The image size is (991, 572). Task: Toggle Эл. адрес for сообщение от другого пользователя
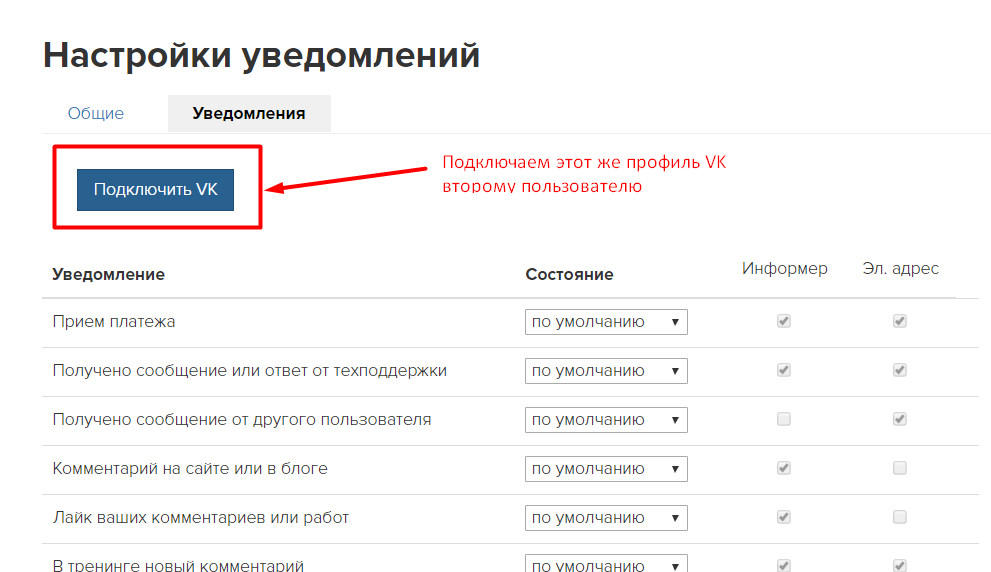[900, 419]
